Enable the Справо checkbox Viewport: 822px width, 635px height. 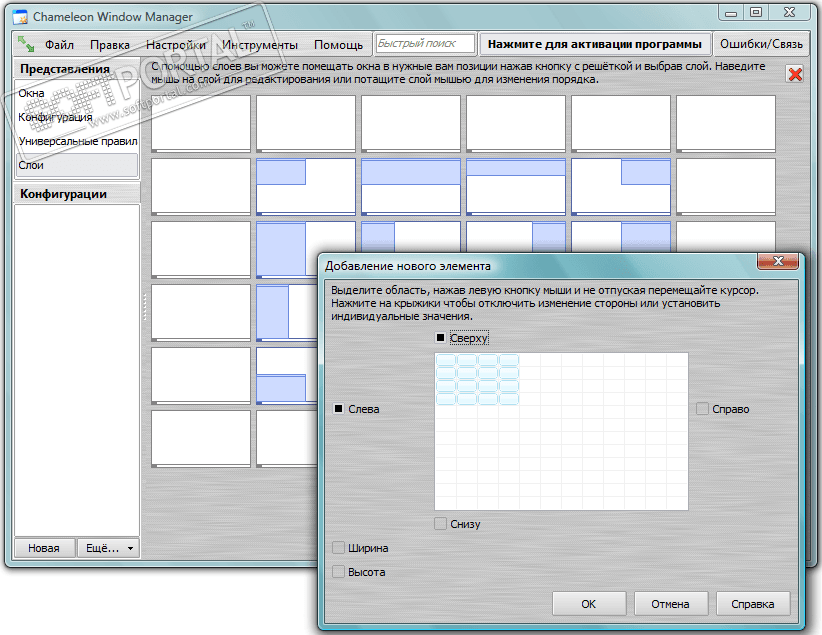click(x=702, y=408)
